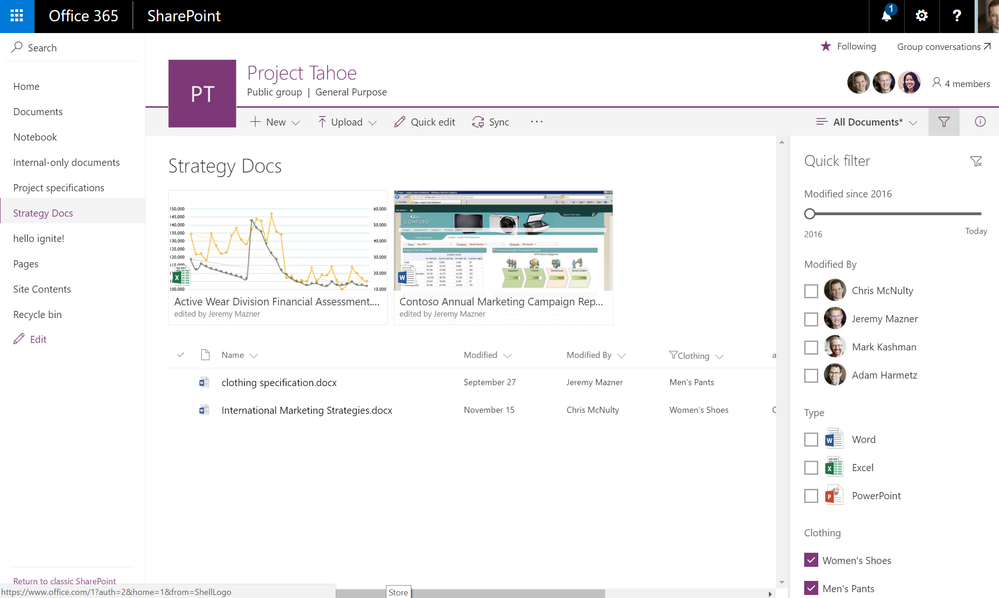The height and width of the screenshot is (598, 999).
Task: Toggle the filter pane funnel button
Action: click(944, 122)
